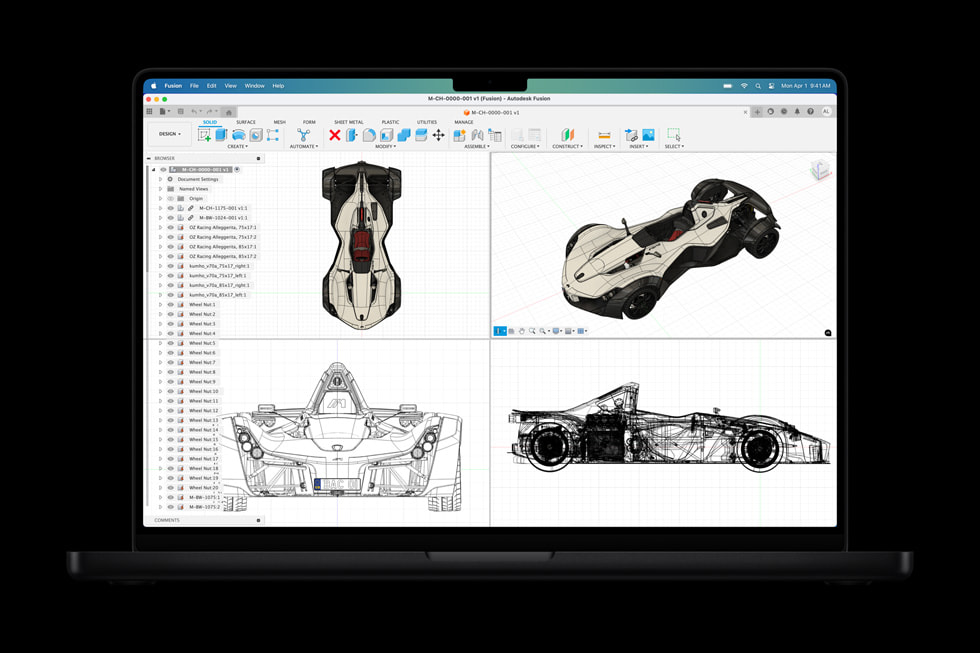Switch to the Sheet Metal ribbon tab
This screenshot has height=653, width=980.
pos(348,122)
